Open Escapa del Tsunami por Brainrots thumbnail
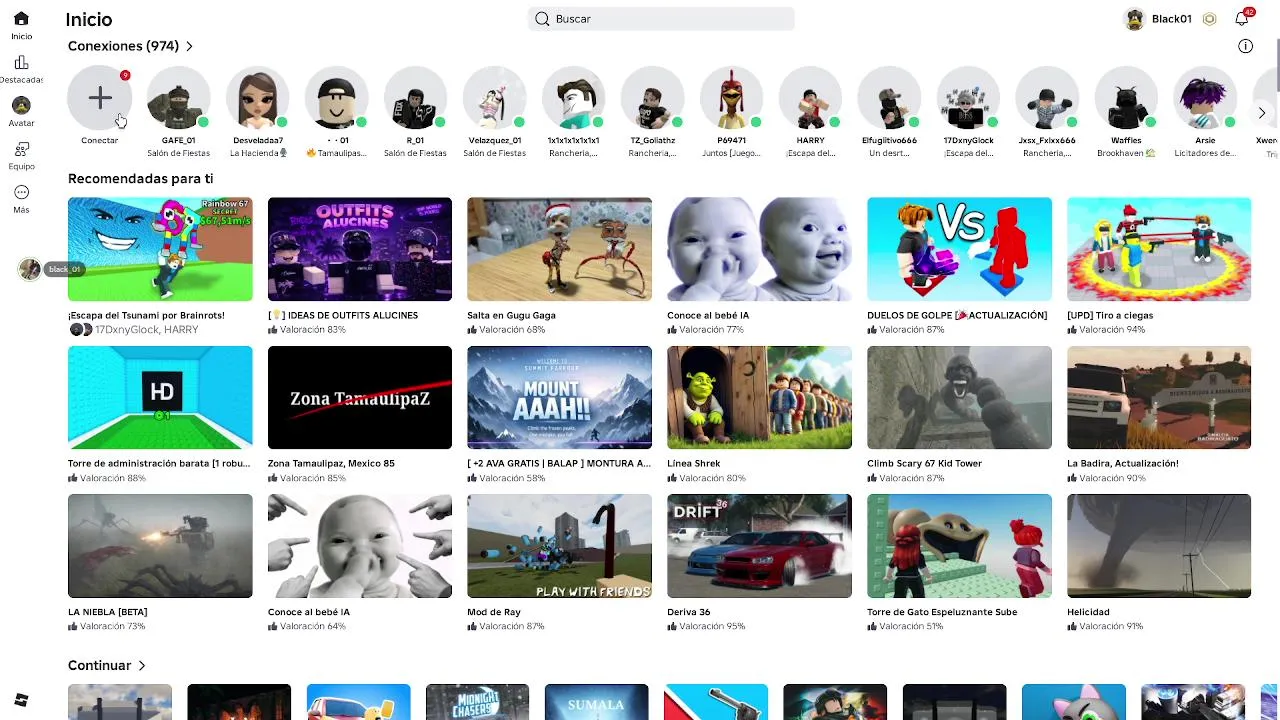This screenshot has height=720, width=1280. (x=160, y=249)
